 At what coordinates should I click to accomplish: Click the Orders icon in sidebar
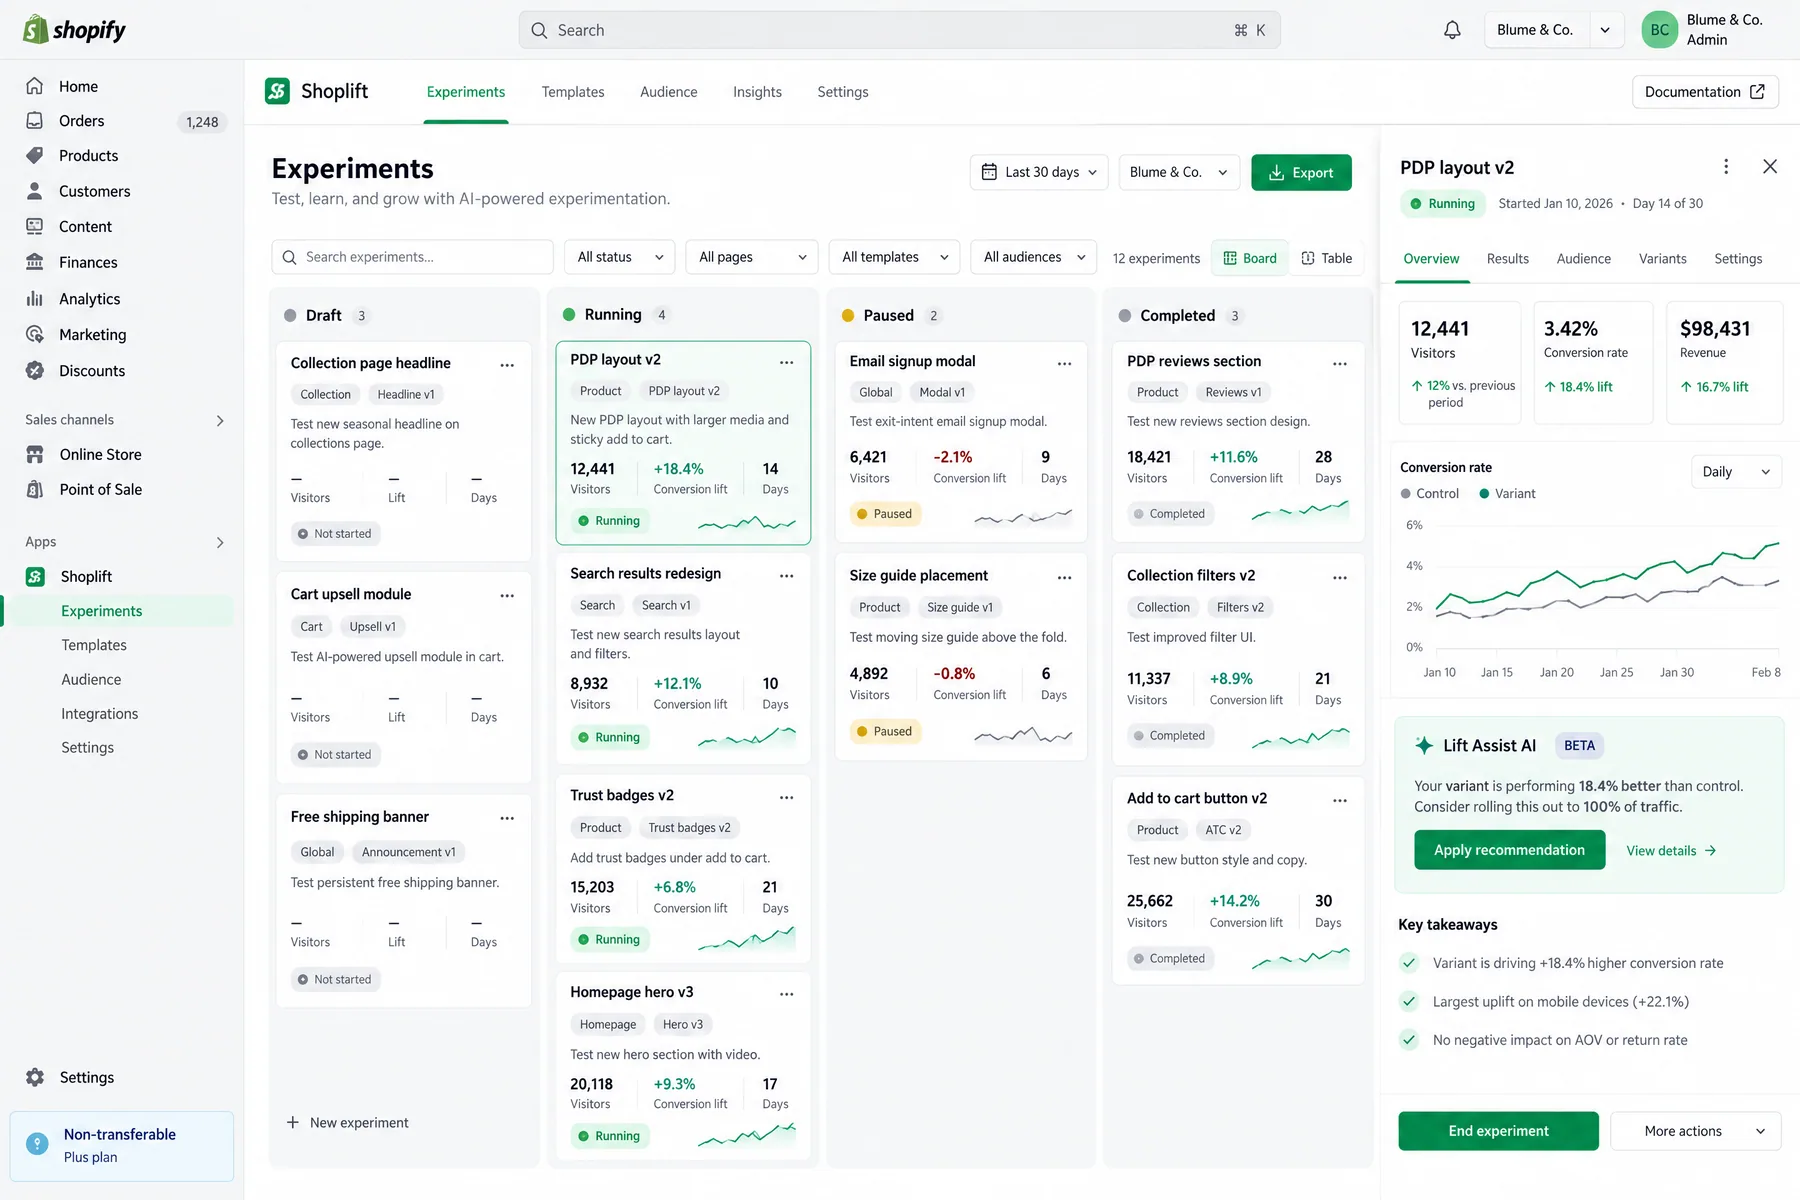click(x=35, y=121)
